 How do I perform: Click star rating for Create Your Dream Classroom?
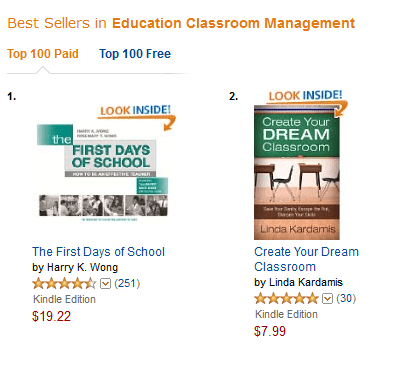coord(286,298)
